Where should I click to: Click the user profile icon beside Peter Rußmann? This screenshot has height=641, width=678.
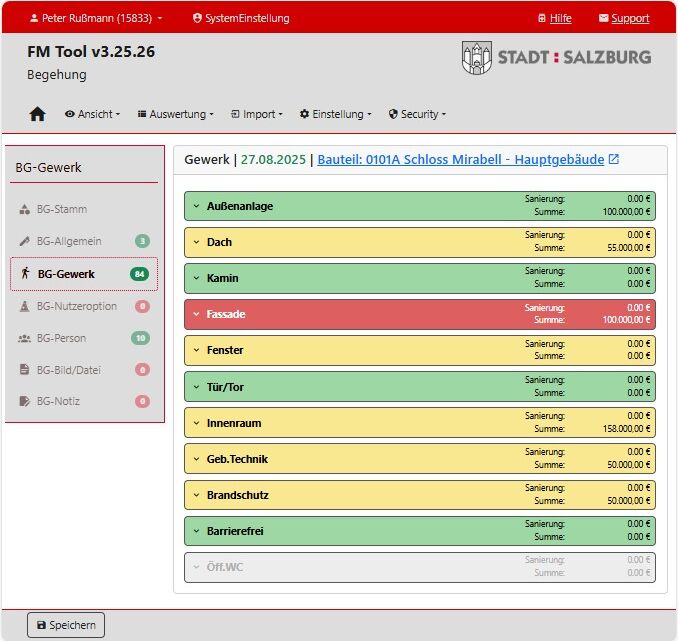pyautogui.click(x=34, y=18)
